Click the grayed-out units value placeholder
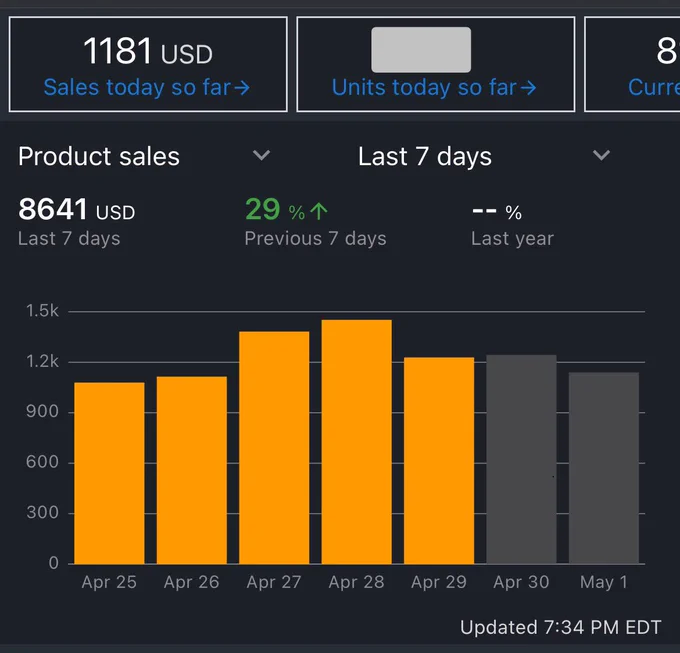This screenshot has height=653, width=680. (x=421, y=50)
